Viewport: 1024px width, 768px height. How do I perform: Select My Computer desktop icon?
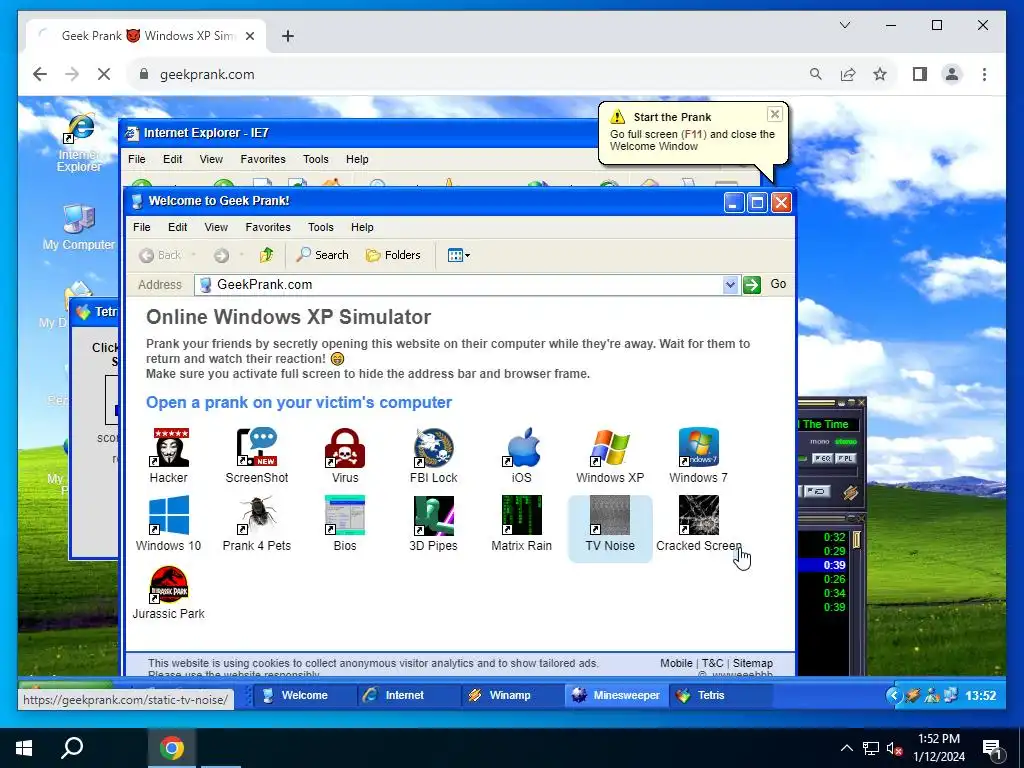click(x=78, y=227)
